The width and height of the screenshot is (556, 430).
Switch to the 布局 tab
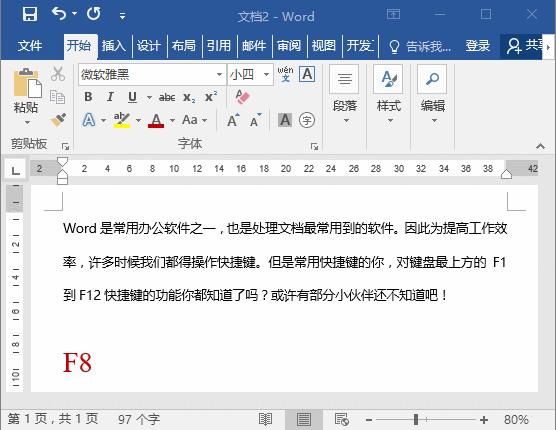(184, 46)
